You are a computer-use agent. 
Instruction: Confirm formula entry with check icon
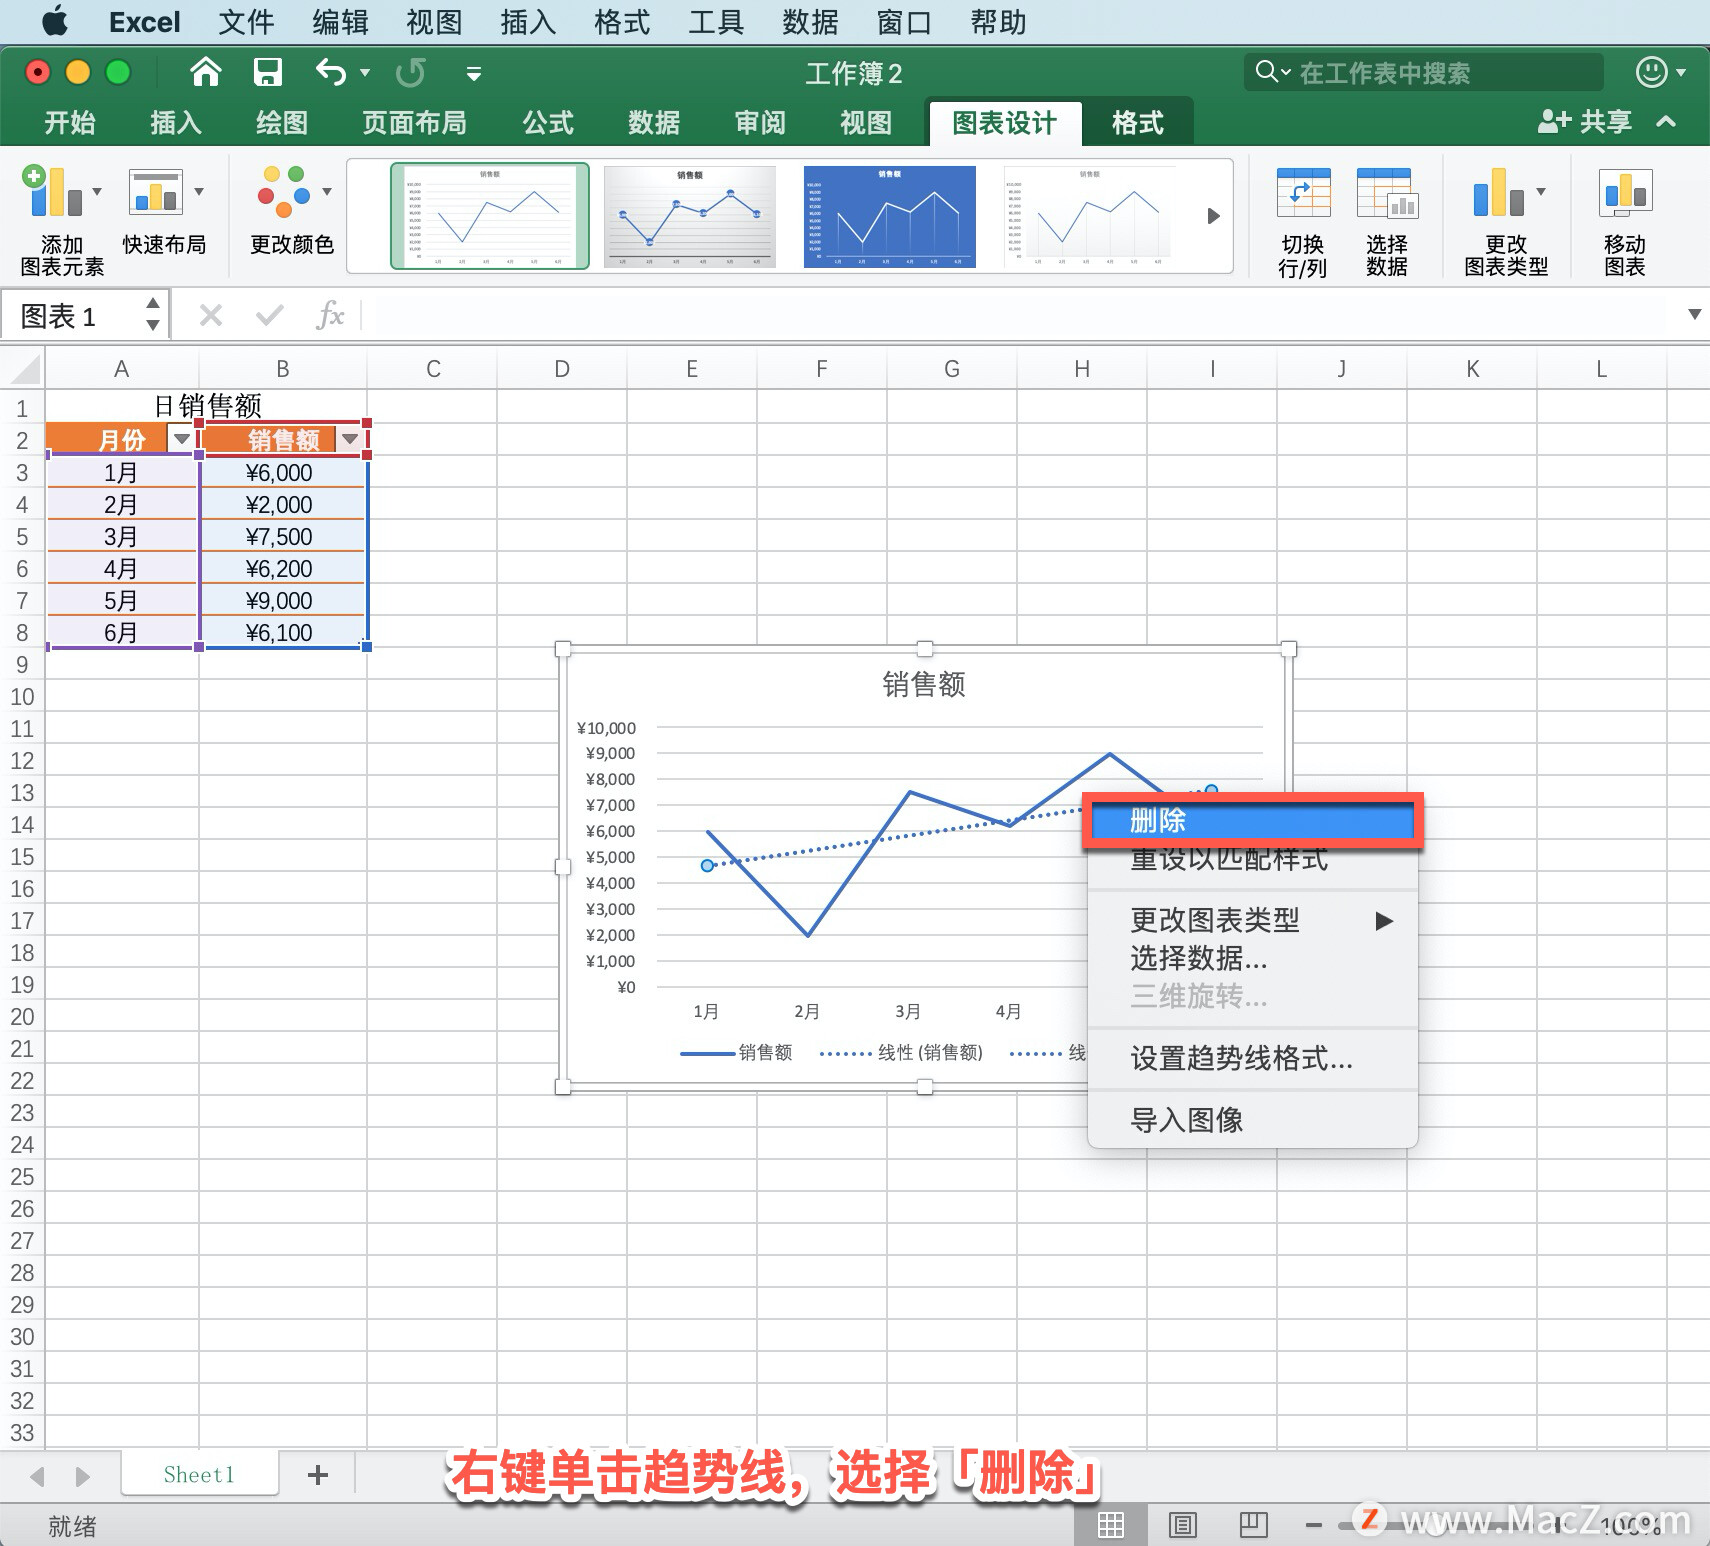point(270,316)
